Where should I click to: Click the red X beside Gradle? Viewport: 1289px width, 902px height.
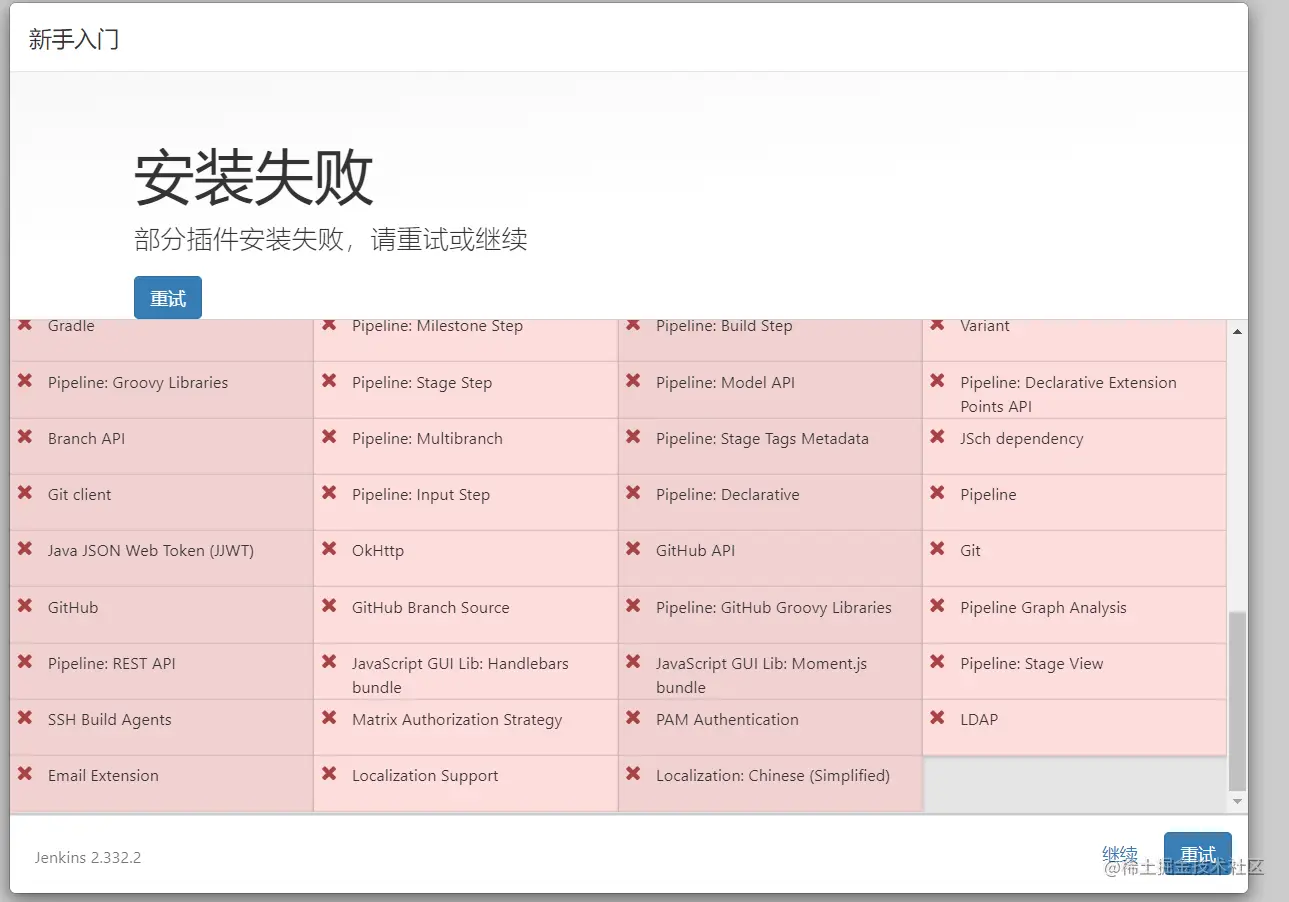(25, 325)
